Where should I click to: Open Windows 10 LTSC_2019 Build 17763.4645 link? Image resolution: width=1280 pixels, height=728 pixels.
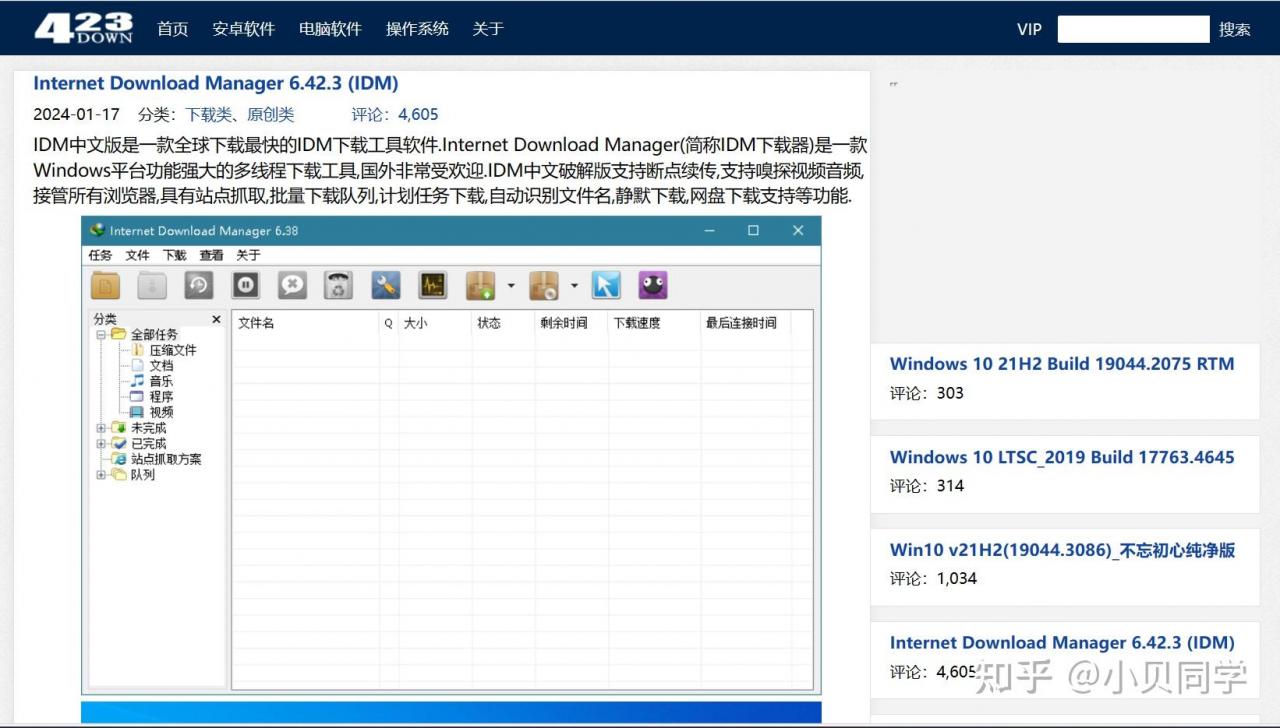point(1062,457)
